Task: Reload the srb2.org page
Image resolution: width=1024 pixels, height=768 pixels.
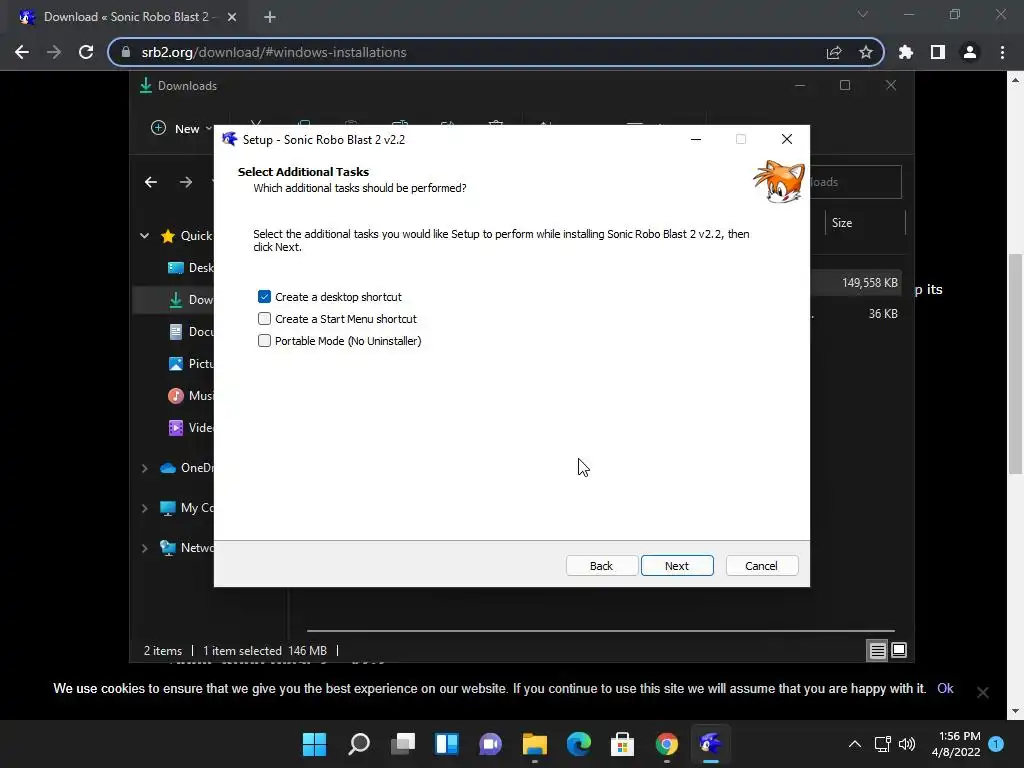Action: 86,52
